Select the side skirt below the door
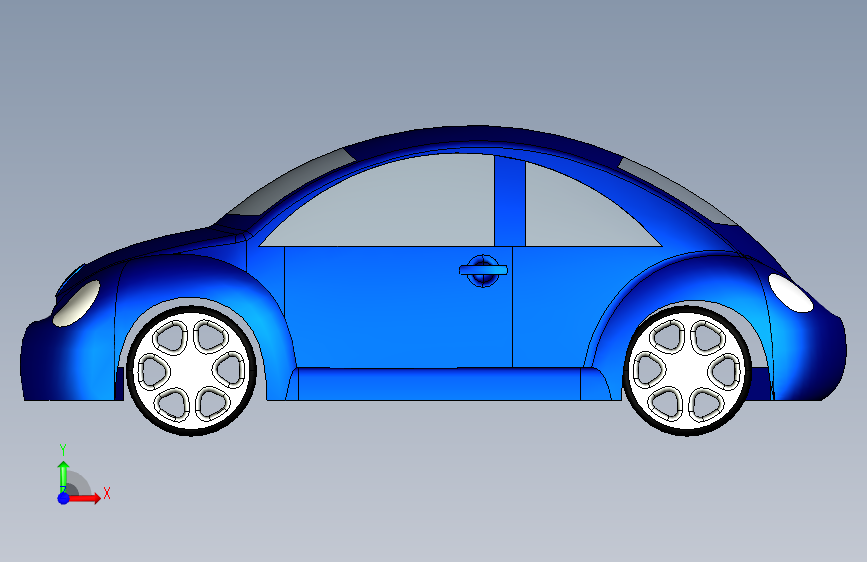This screenshot has height=562, width=867. [440, 384]
